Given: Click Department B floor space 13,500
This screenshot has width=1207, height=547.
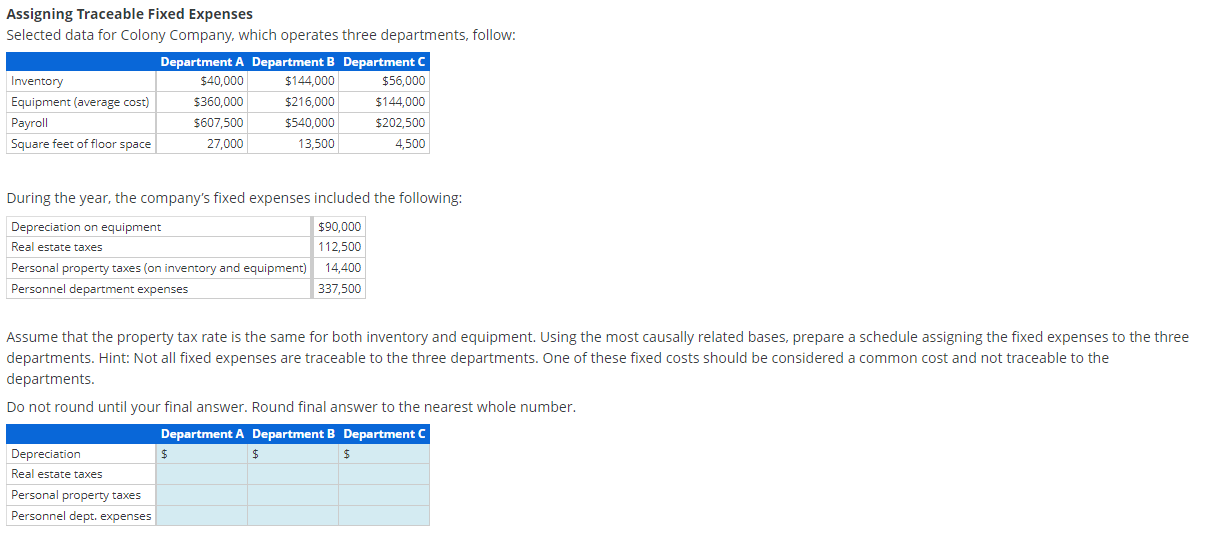Looking at the screenshot, I should (x=317, y=144).
